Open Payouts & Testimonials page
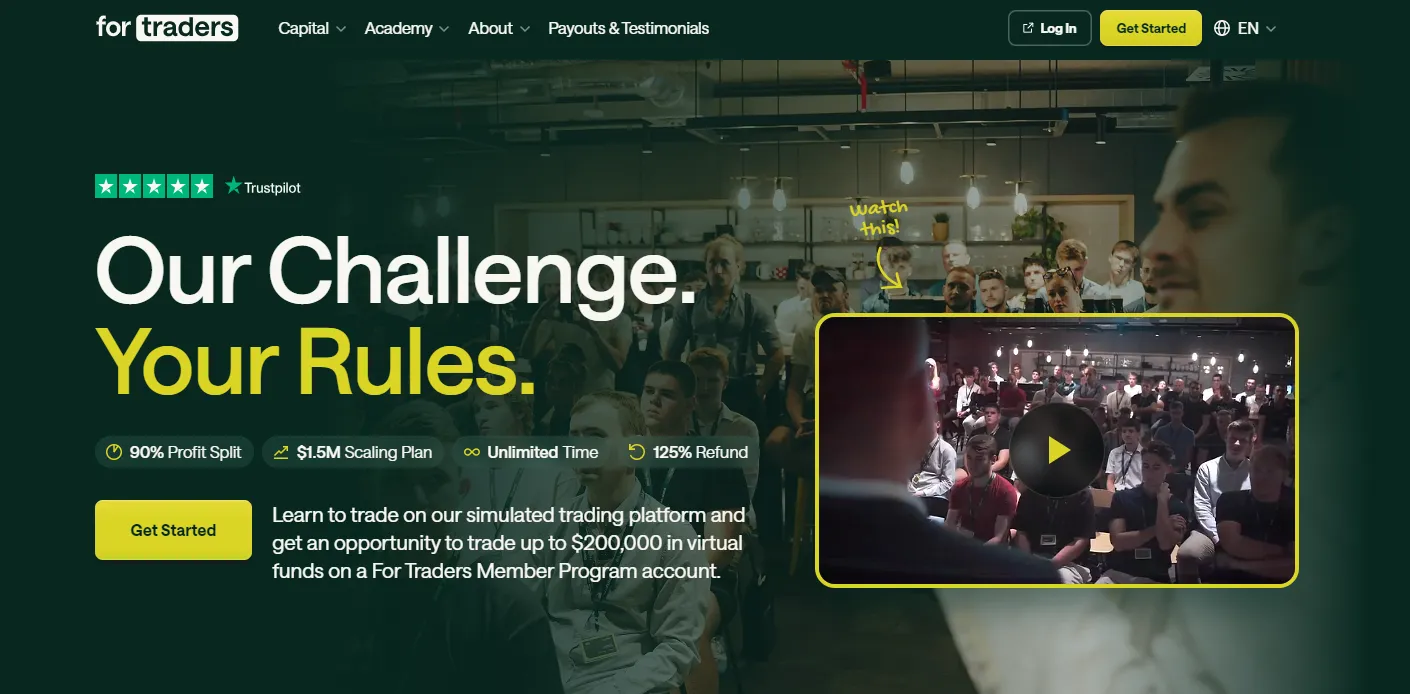 pos(629,28)
